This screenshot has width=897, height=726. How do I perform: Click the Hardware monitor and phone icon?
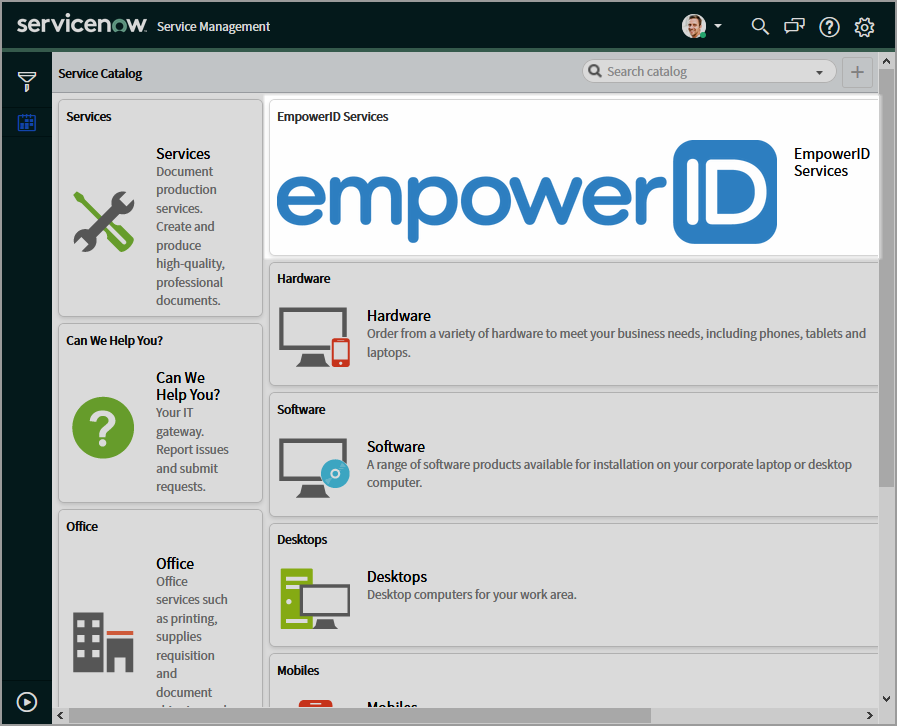click(x=314, y=337)
